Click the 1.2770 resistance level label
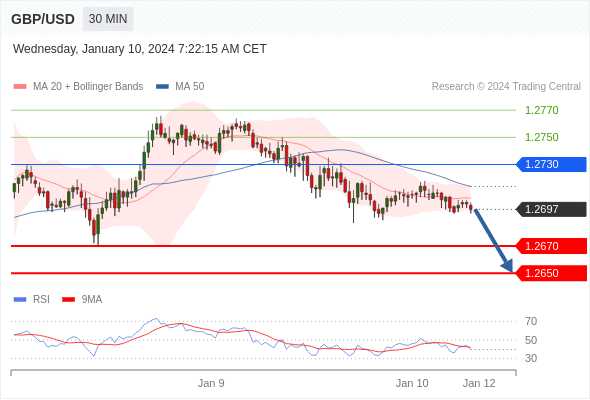 541,110
